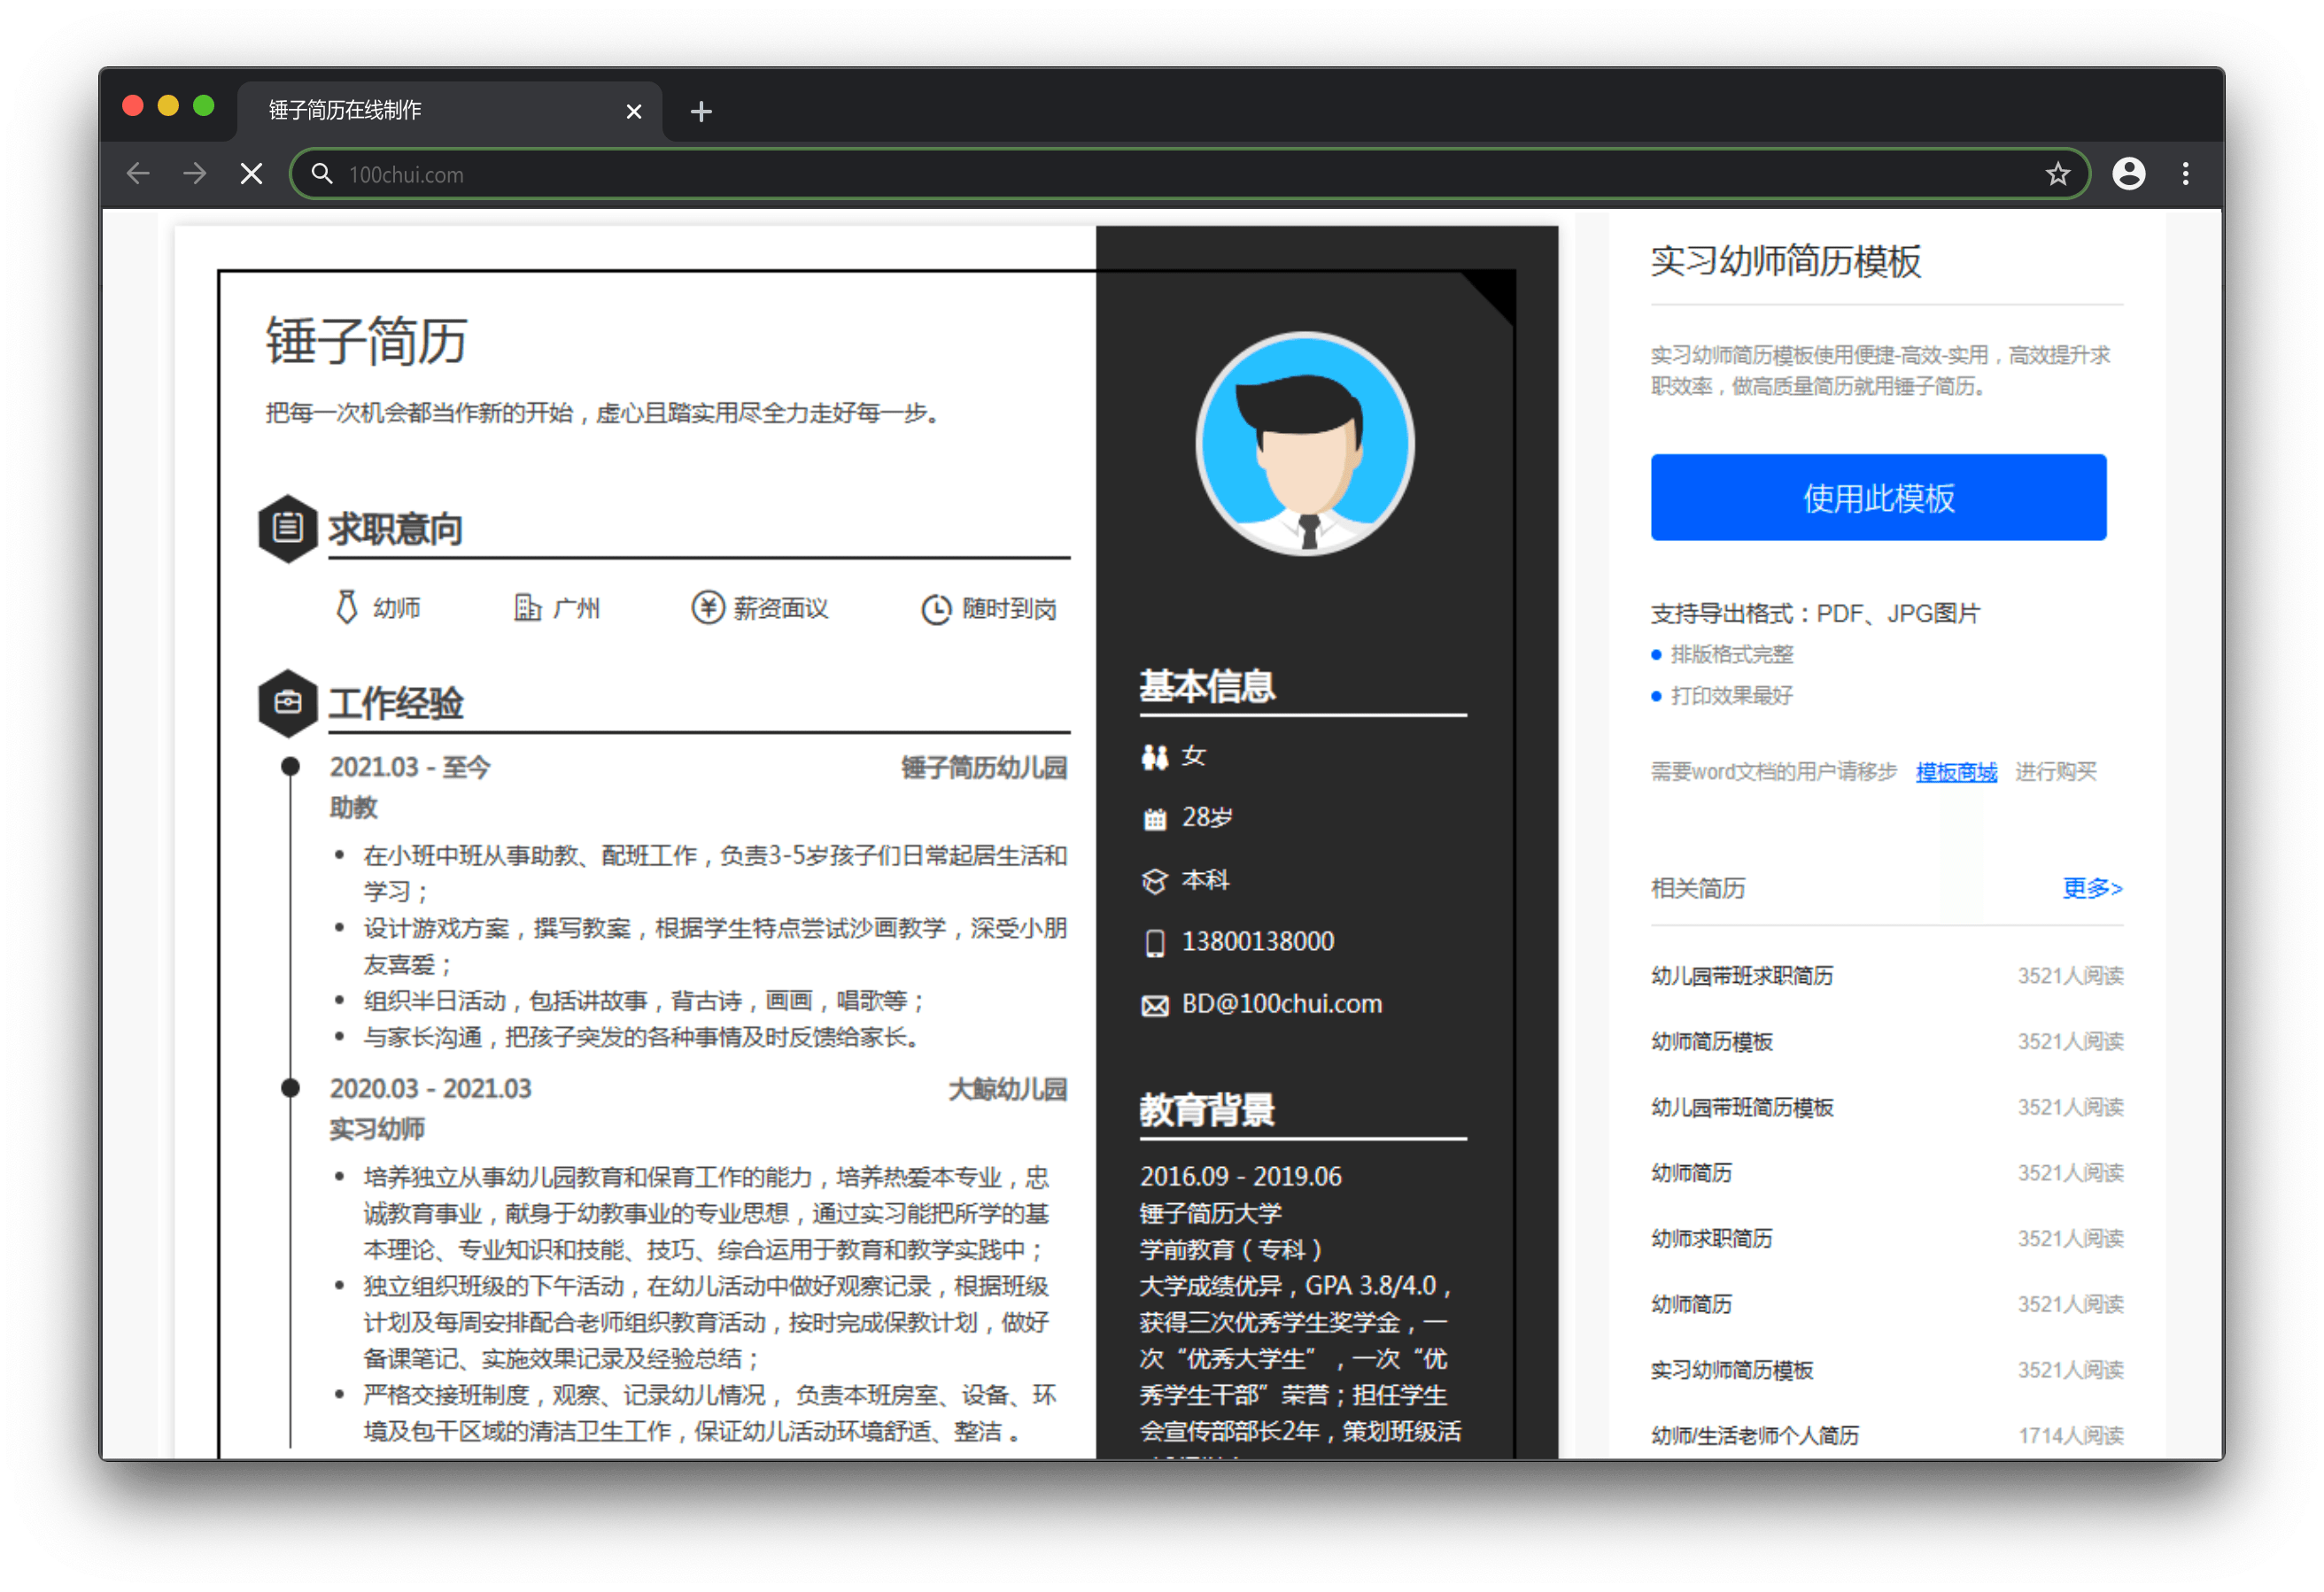Open the 幼师求职简历 related resume

tap(1712, 1238)
